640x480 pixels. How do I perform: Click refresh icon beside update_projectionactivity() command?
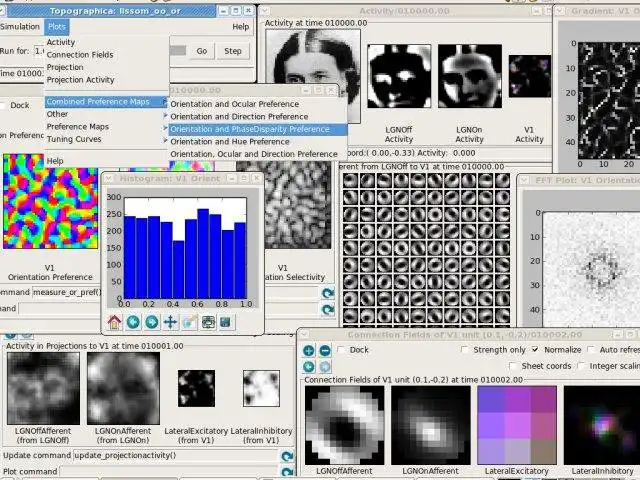point(287,456)
